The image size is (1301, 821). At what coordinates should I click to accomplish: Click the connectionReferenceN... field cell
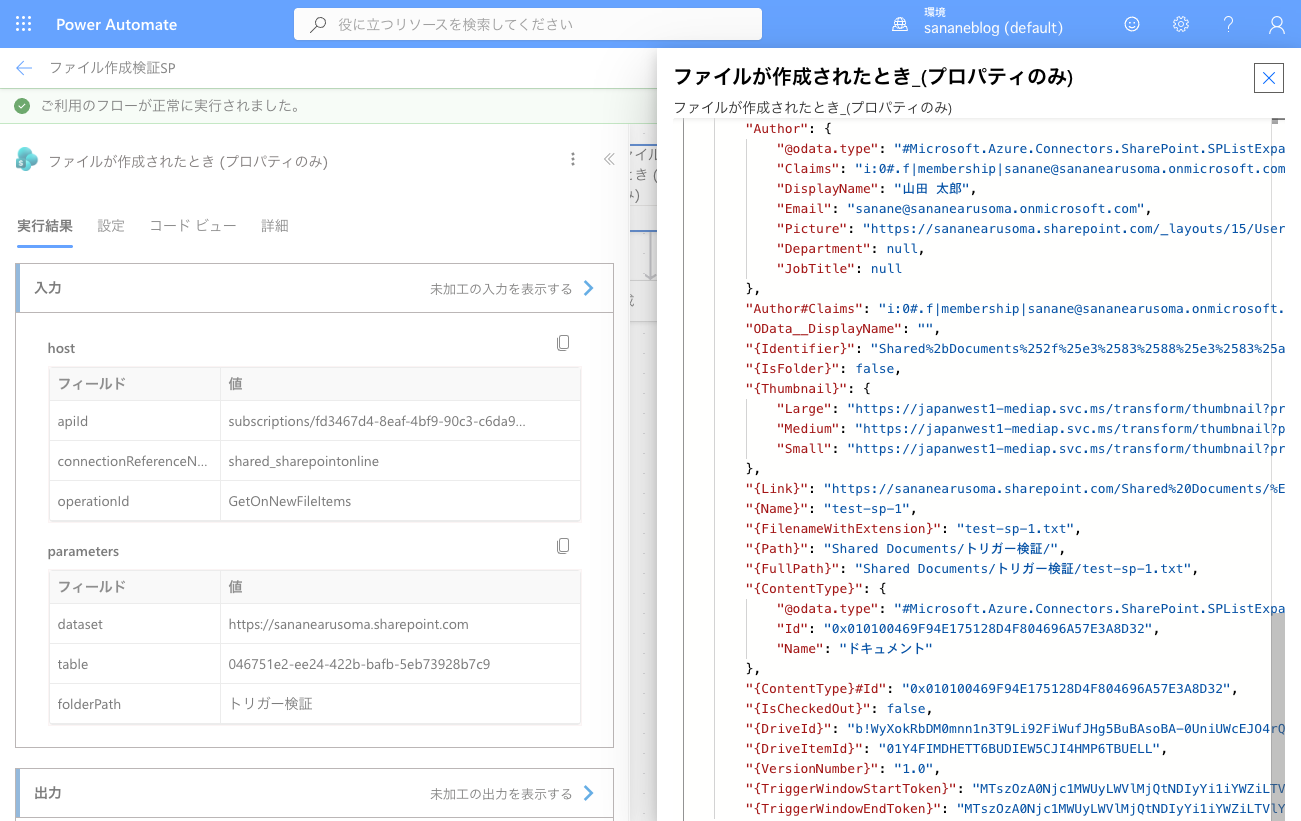(x=135, y=461)
